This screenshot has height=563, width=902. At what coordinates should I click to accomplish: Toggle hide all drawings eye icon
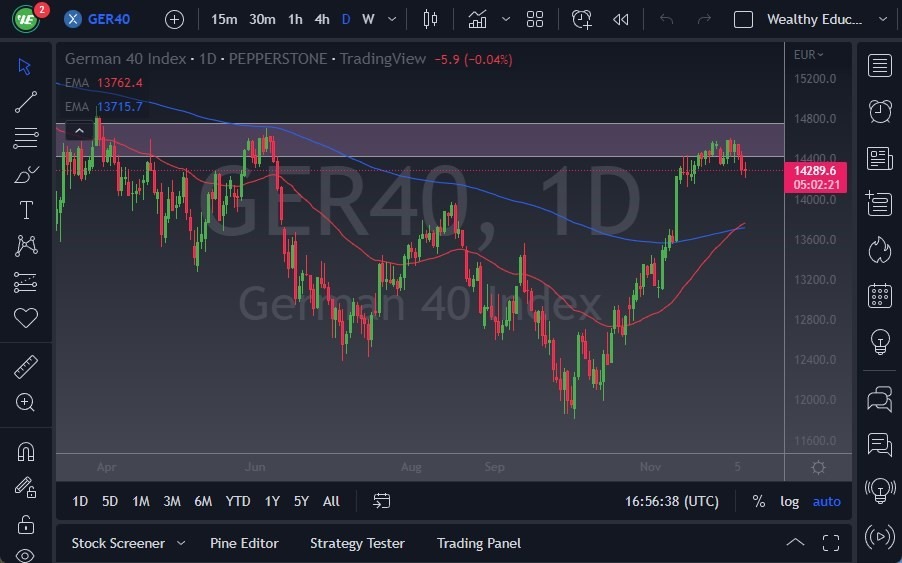pos(26,556)
